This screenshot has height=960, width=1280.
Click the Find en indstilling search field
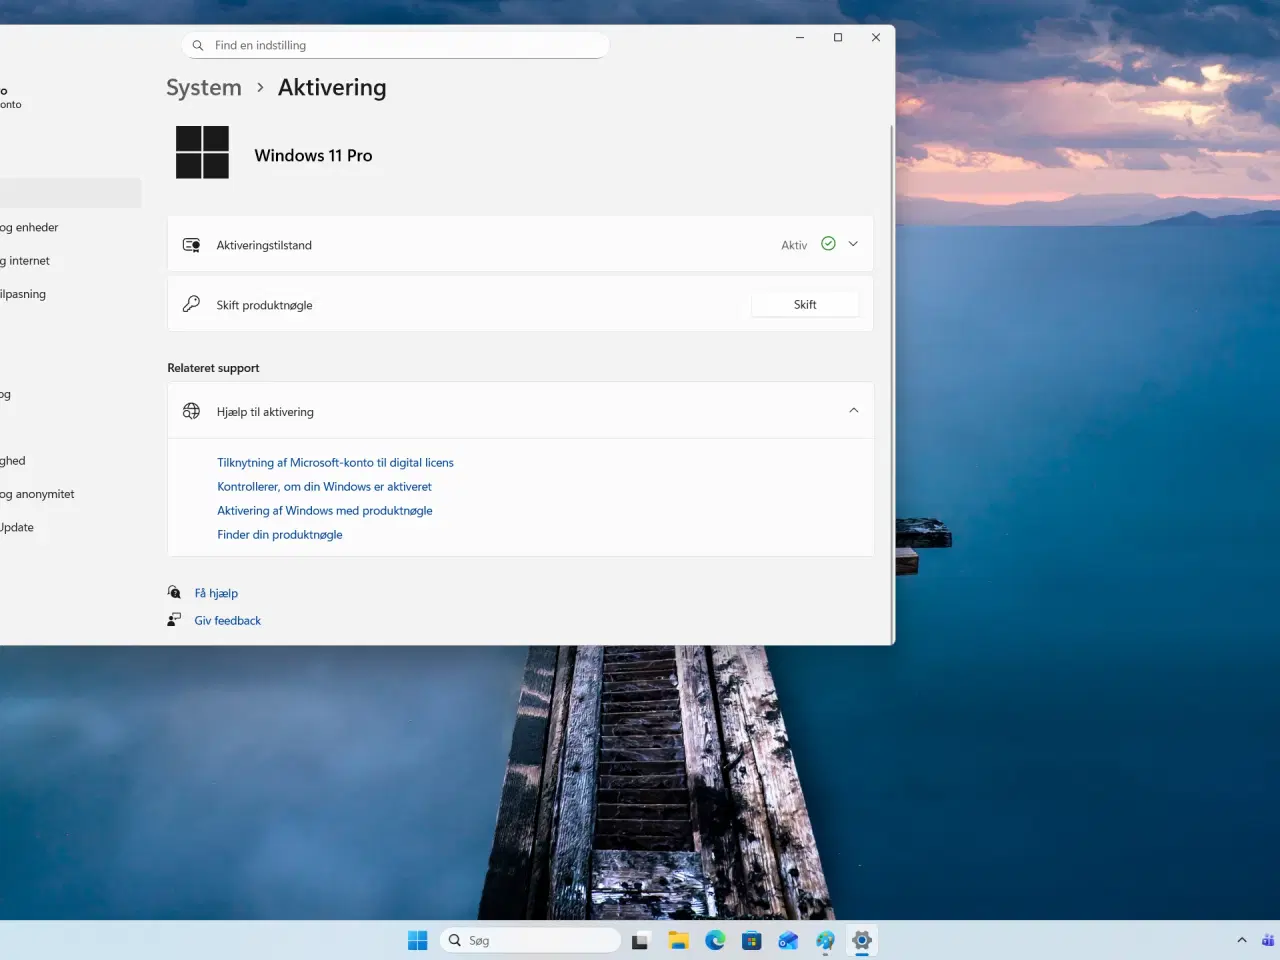(x=395, y=45)
